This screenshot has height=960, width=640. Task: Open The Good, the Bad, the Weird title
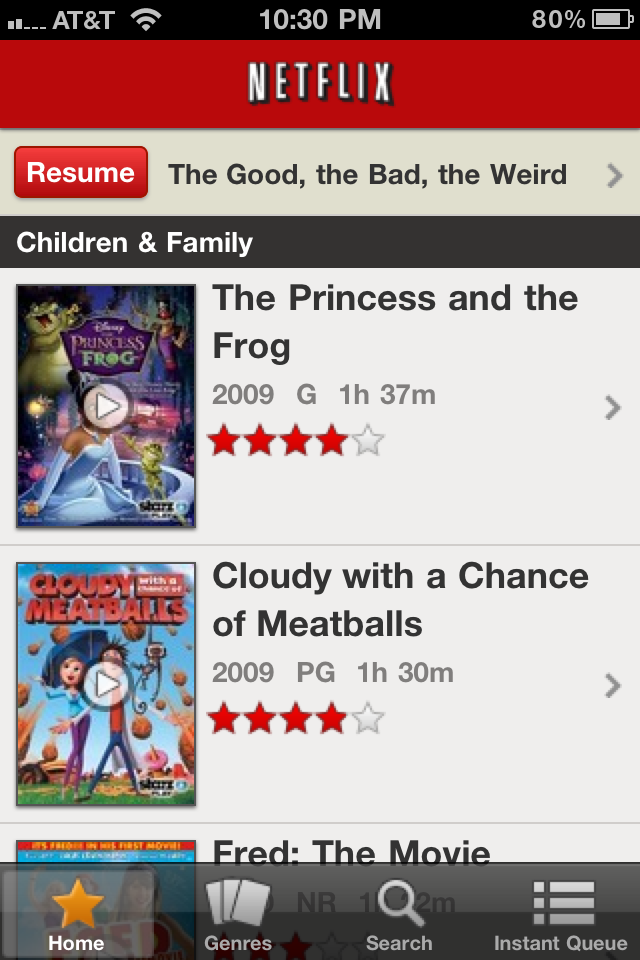pyautogui.click(x=367, y=175)
